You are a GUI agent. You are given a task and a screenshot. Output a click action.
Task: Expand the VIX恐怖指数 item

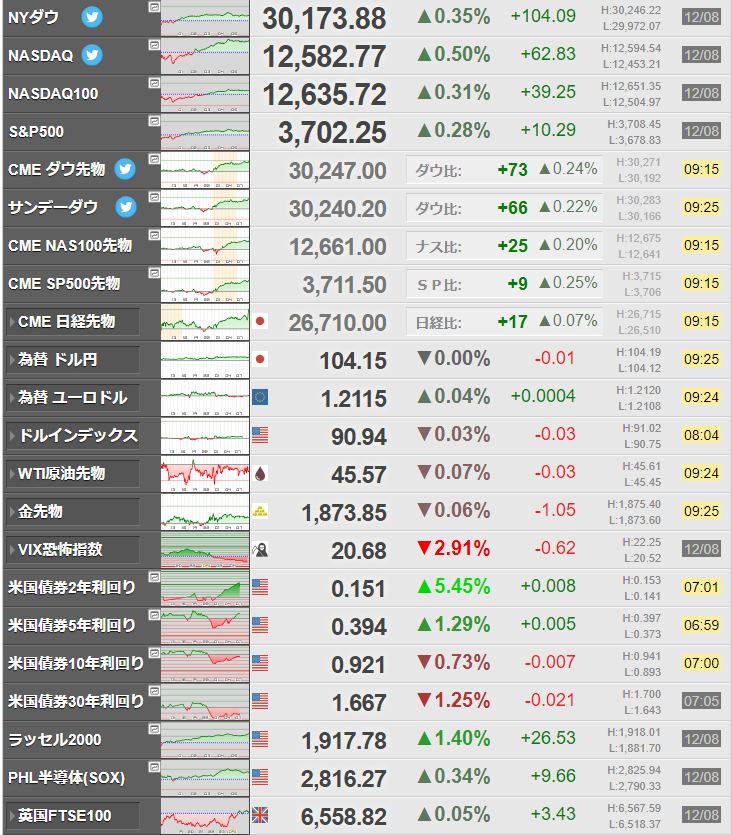pyautogui.click(x=73, y=550)
